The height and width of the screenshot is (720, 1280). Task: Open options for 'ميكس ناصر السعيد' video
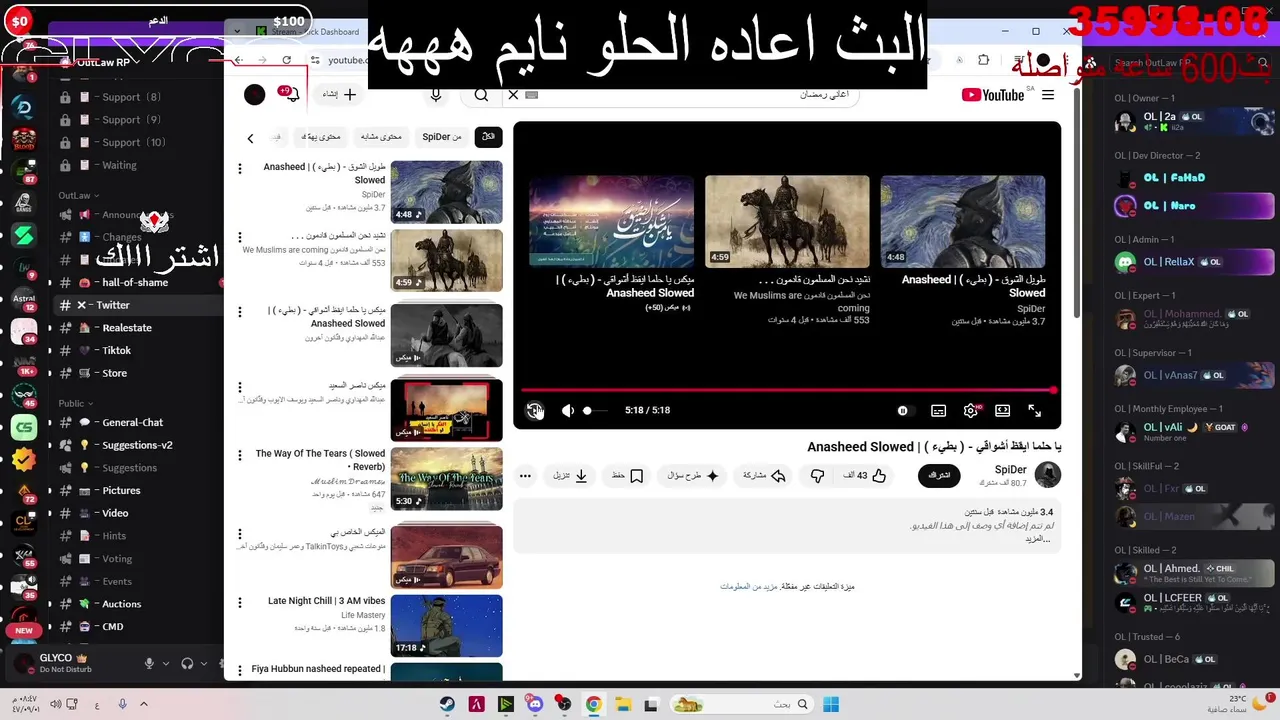coord(239,387)
